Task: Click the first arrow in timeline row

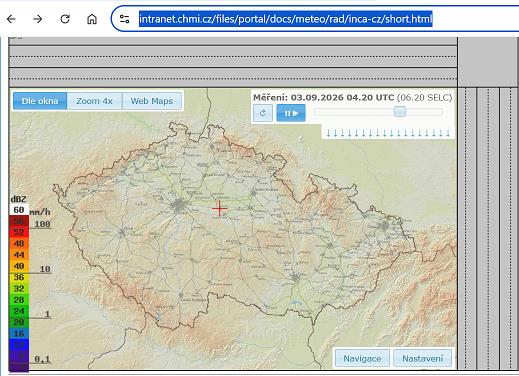Action: pos(328,133)
